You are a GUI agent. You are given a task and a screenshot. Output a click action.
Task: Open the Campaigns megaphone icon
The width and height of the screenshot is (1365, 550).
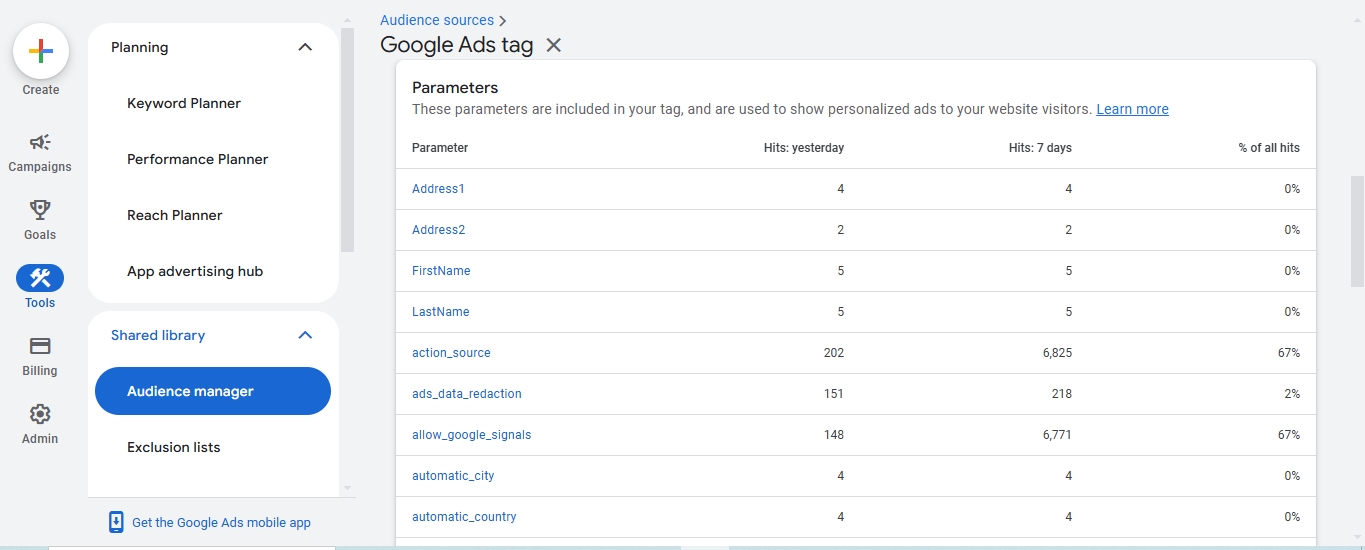click(40, 142)
